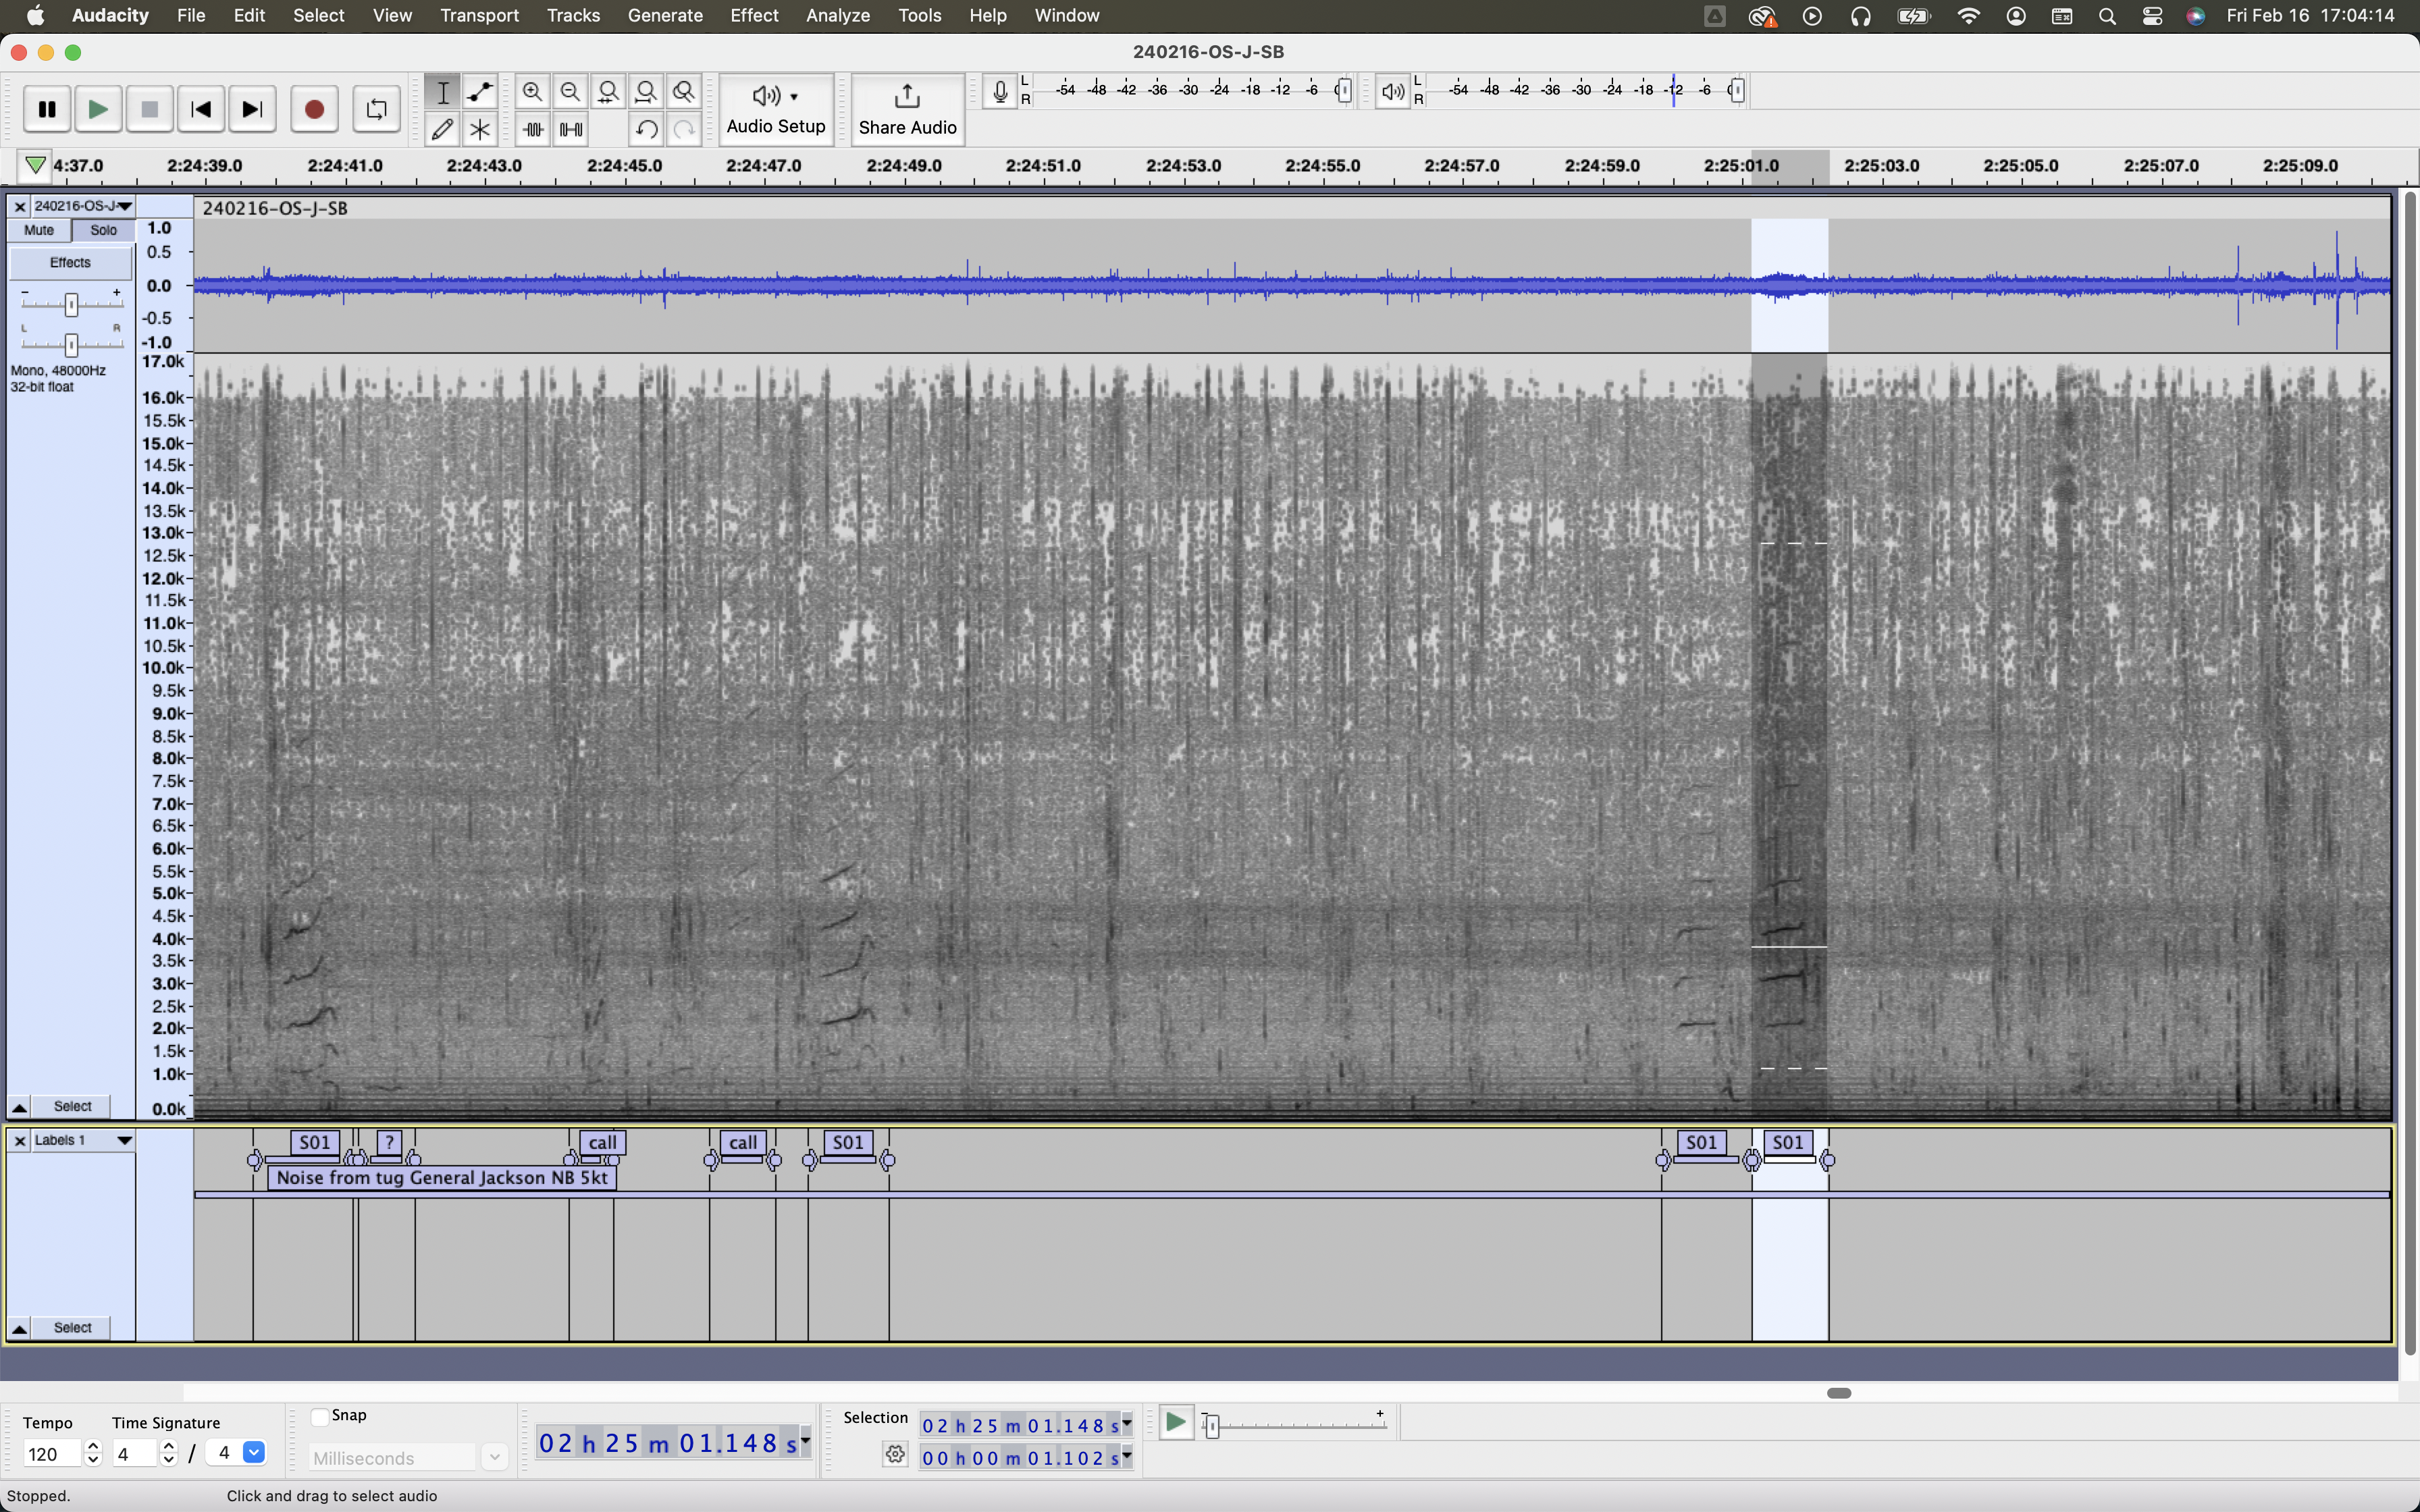Mute the 240216-OS-J-SB track
2420x1512 pixels.
tap(39, 230)
